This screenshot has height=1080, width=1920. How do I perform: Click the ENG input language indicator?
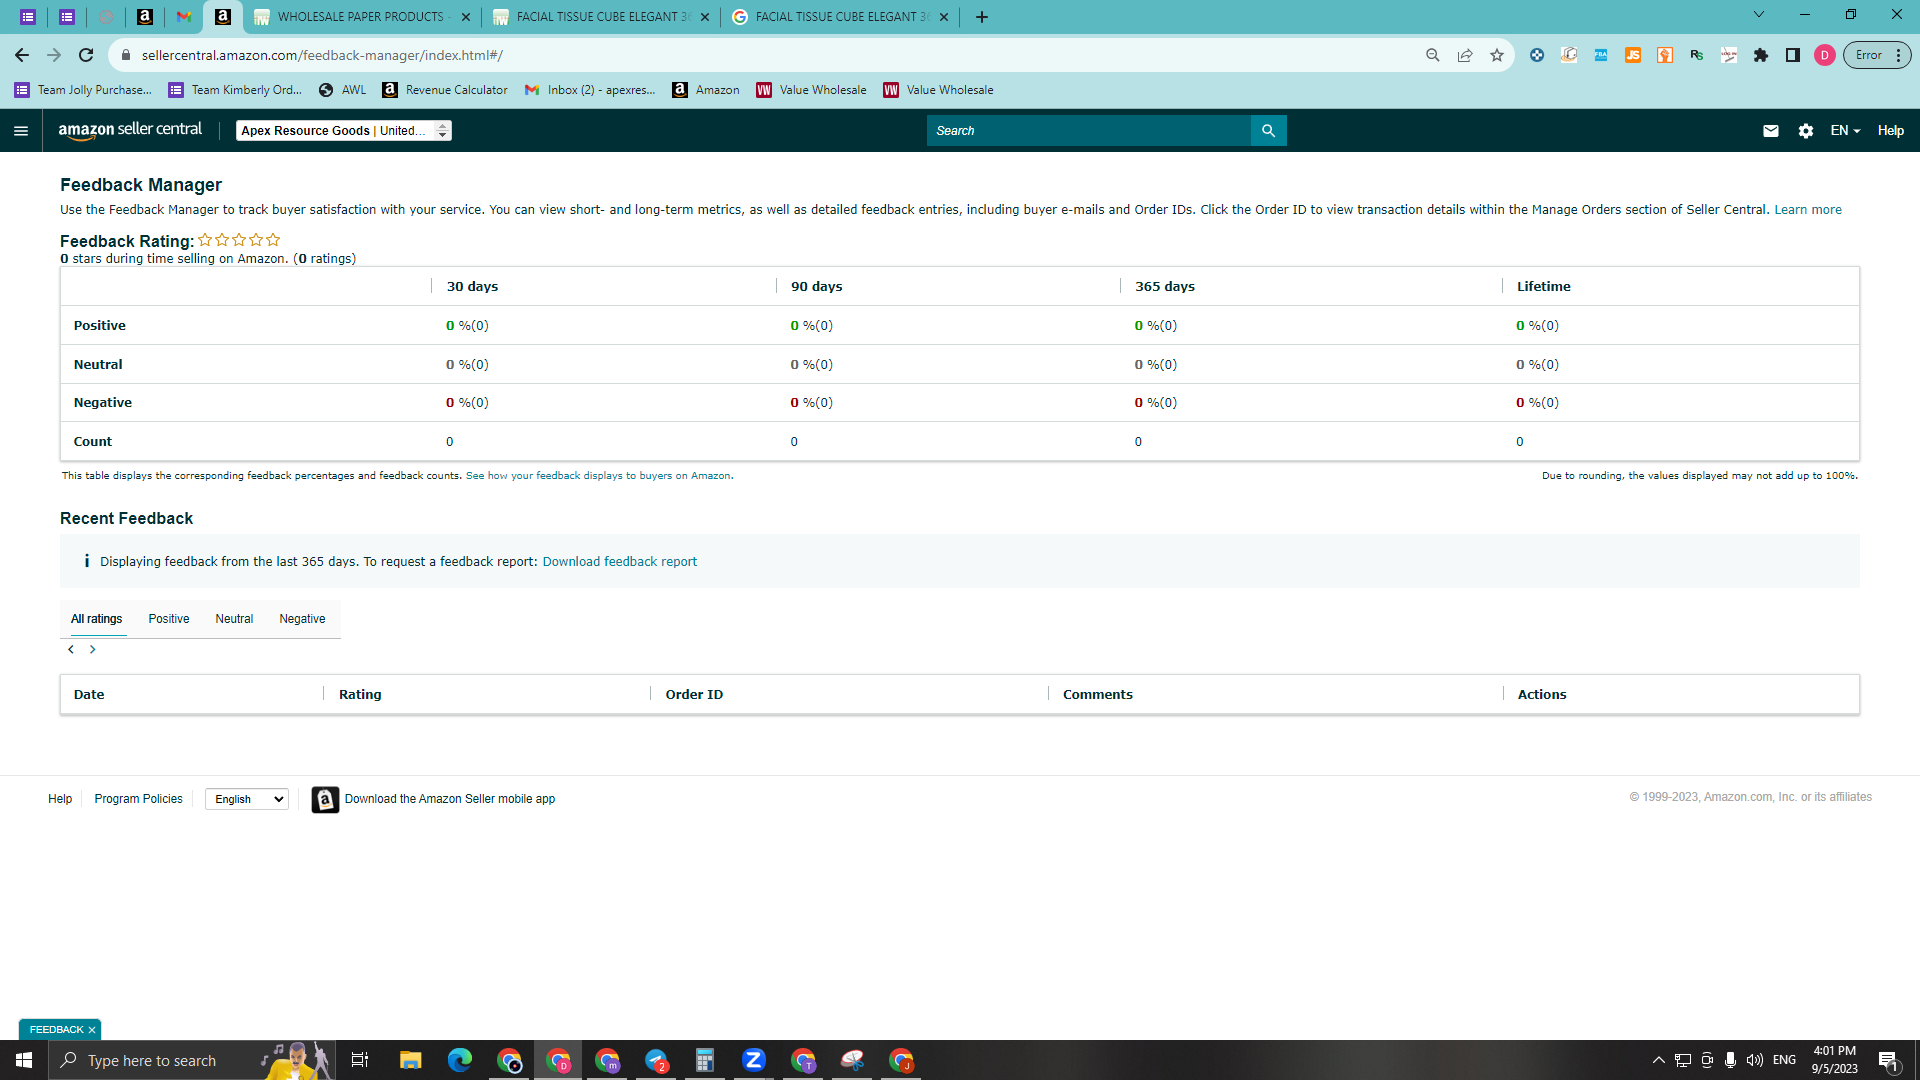(1785, 1060)
